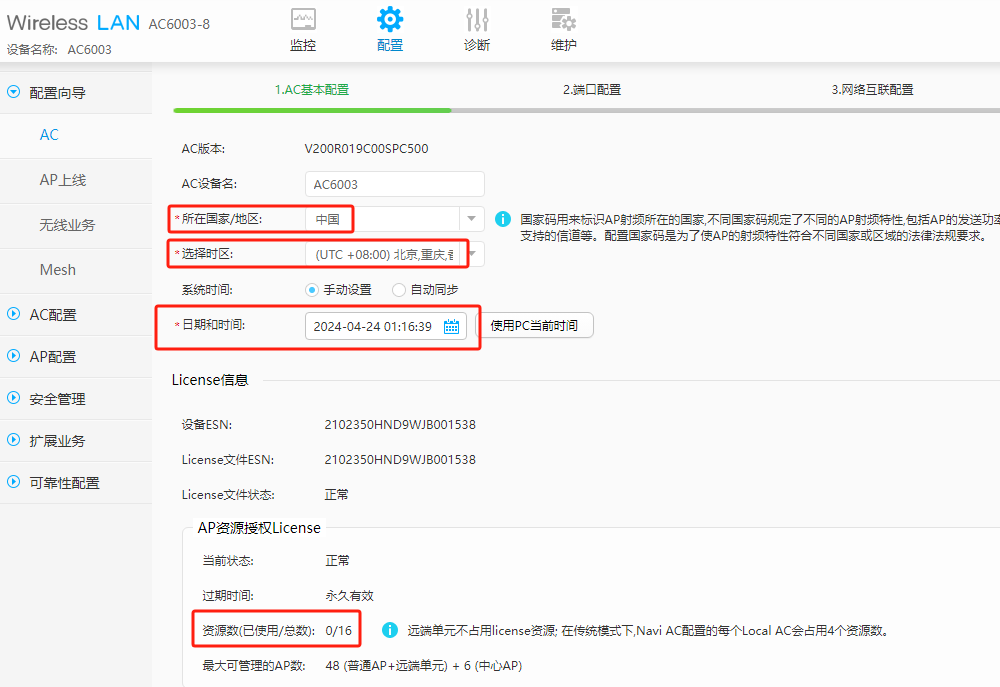Open the calendar date picker icon
This screenshot has height=687, width=1000.
point(452,327)
